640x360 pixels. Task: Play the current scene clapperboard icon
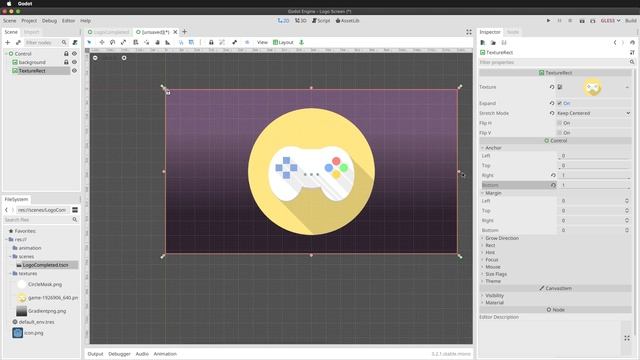582,20
